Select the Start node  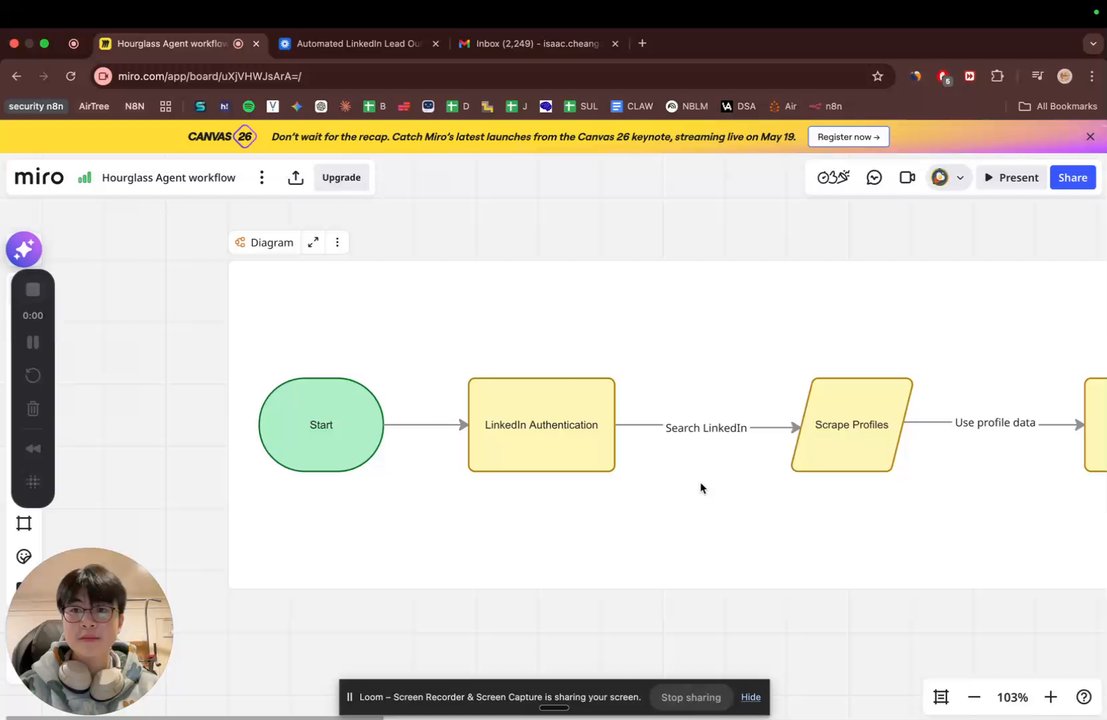pos(321,425)
